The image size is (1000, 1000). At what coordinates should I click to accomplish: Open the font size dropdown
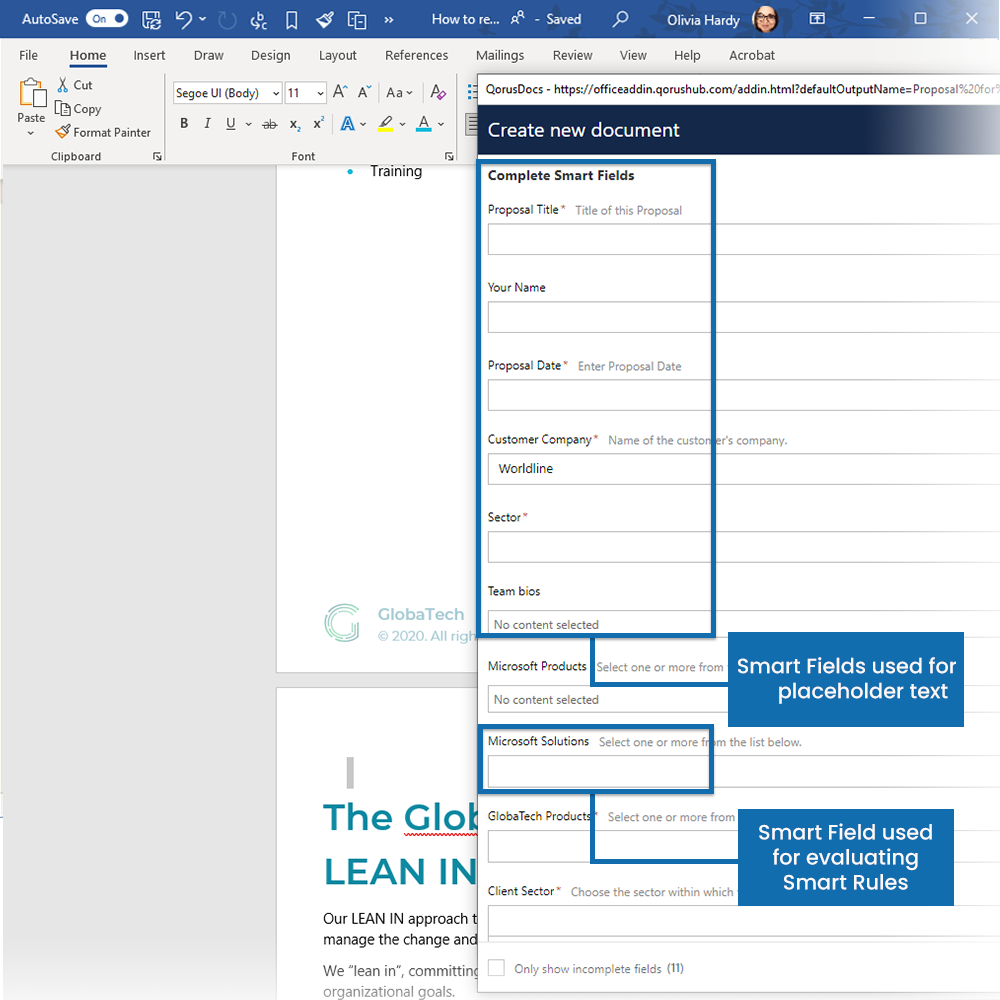(x=320, y=93)
